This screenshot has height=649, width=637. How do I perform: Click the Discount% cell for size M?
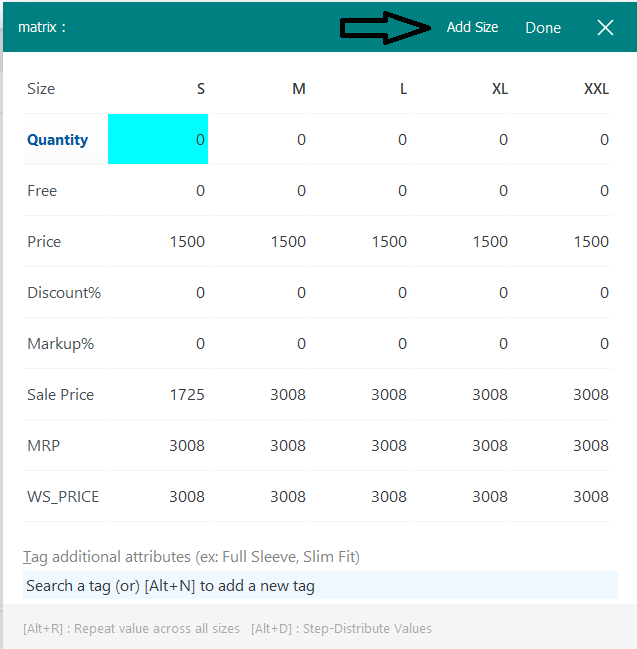pyautogui.click(x=259, y=292)
